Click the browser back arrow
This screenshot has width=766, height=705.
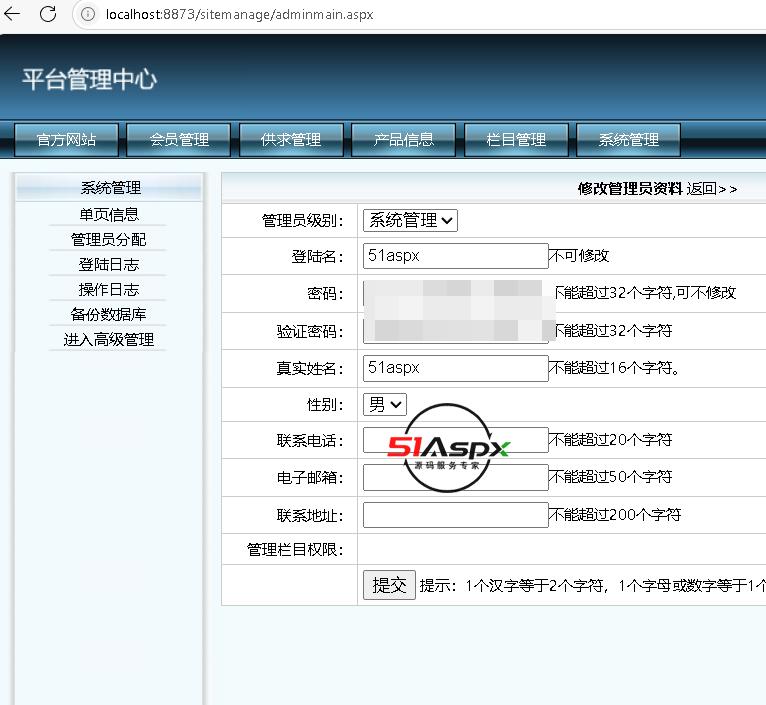pyautogui.click(x=13, y=15)
